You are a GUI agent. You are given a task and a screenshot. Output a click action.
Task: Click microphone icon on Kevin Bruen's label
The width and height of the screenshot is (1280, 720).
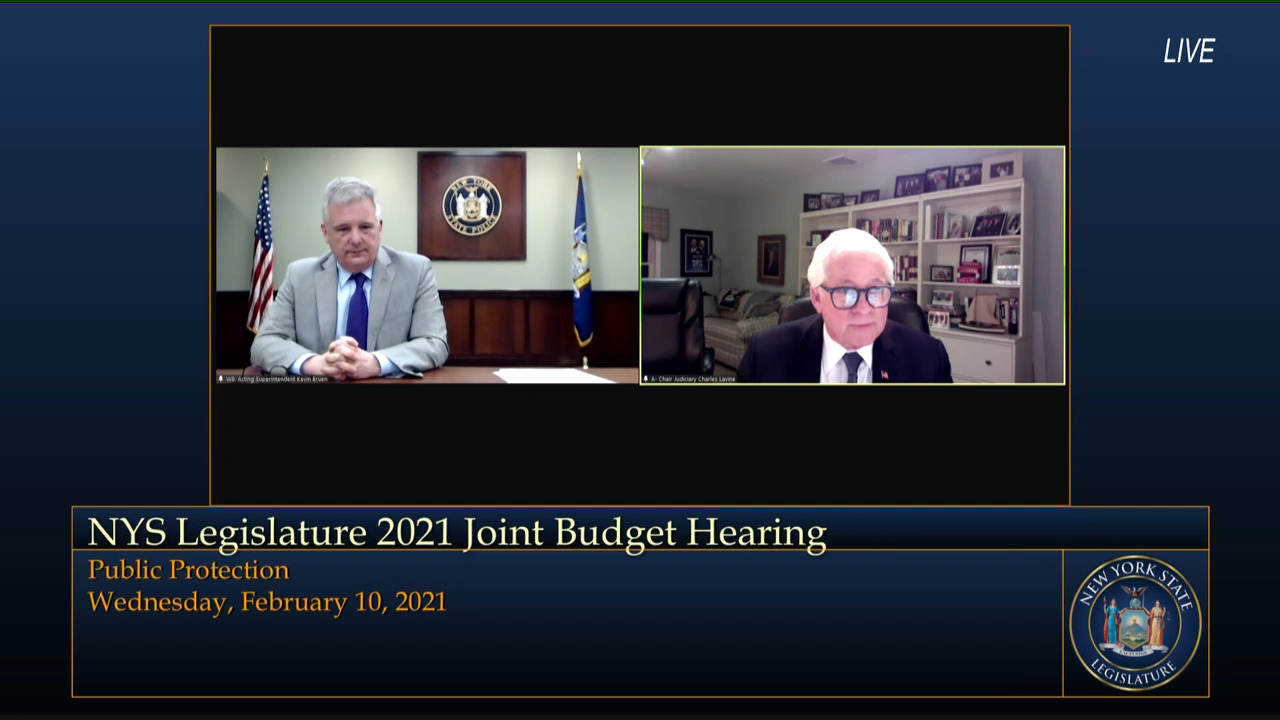[221, 379]
